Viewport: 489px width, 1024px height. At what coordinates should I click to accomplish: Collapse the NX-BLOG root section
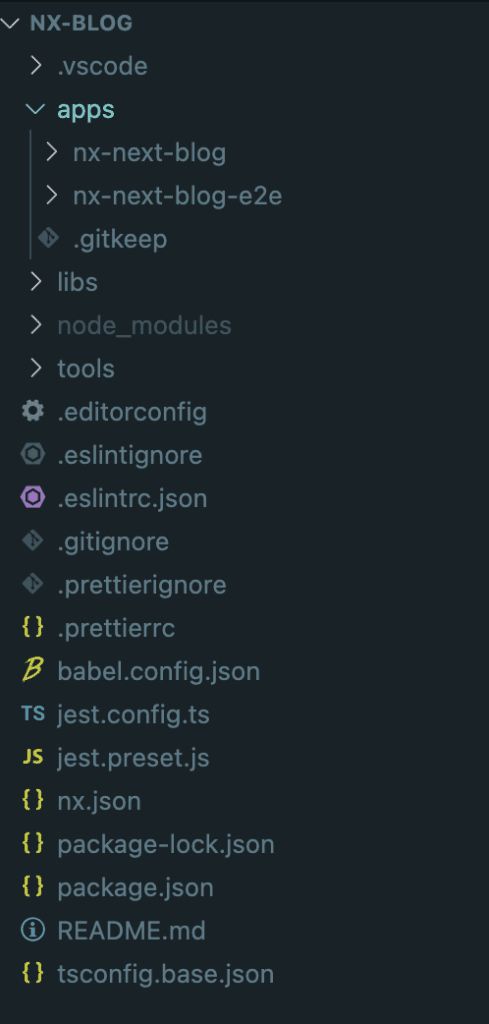11,24
